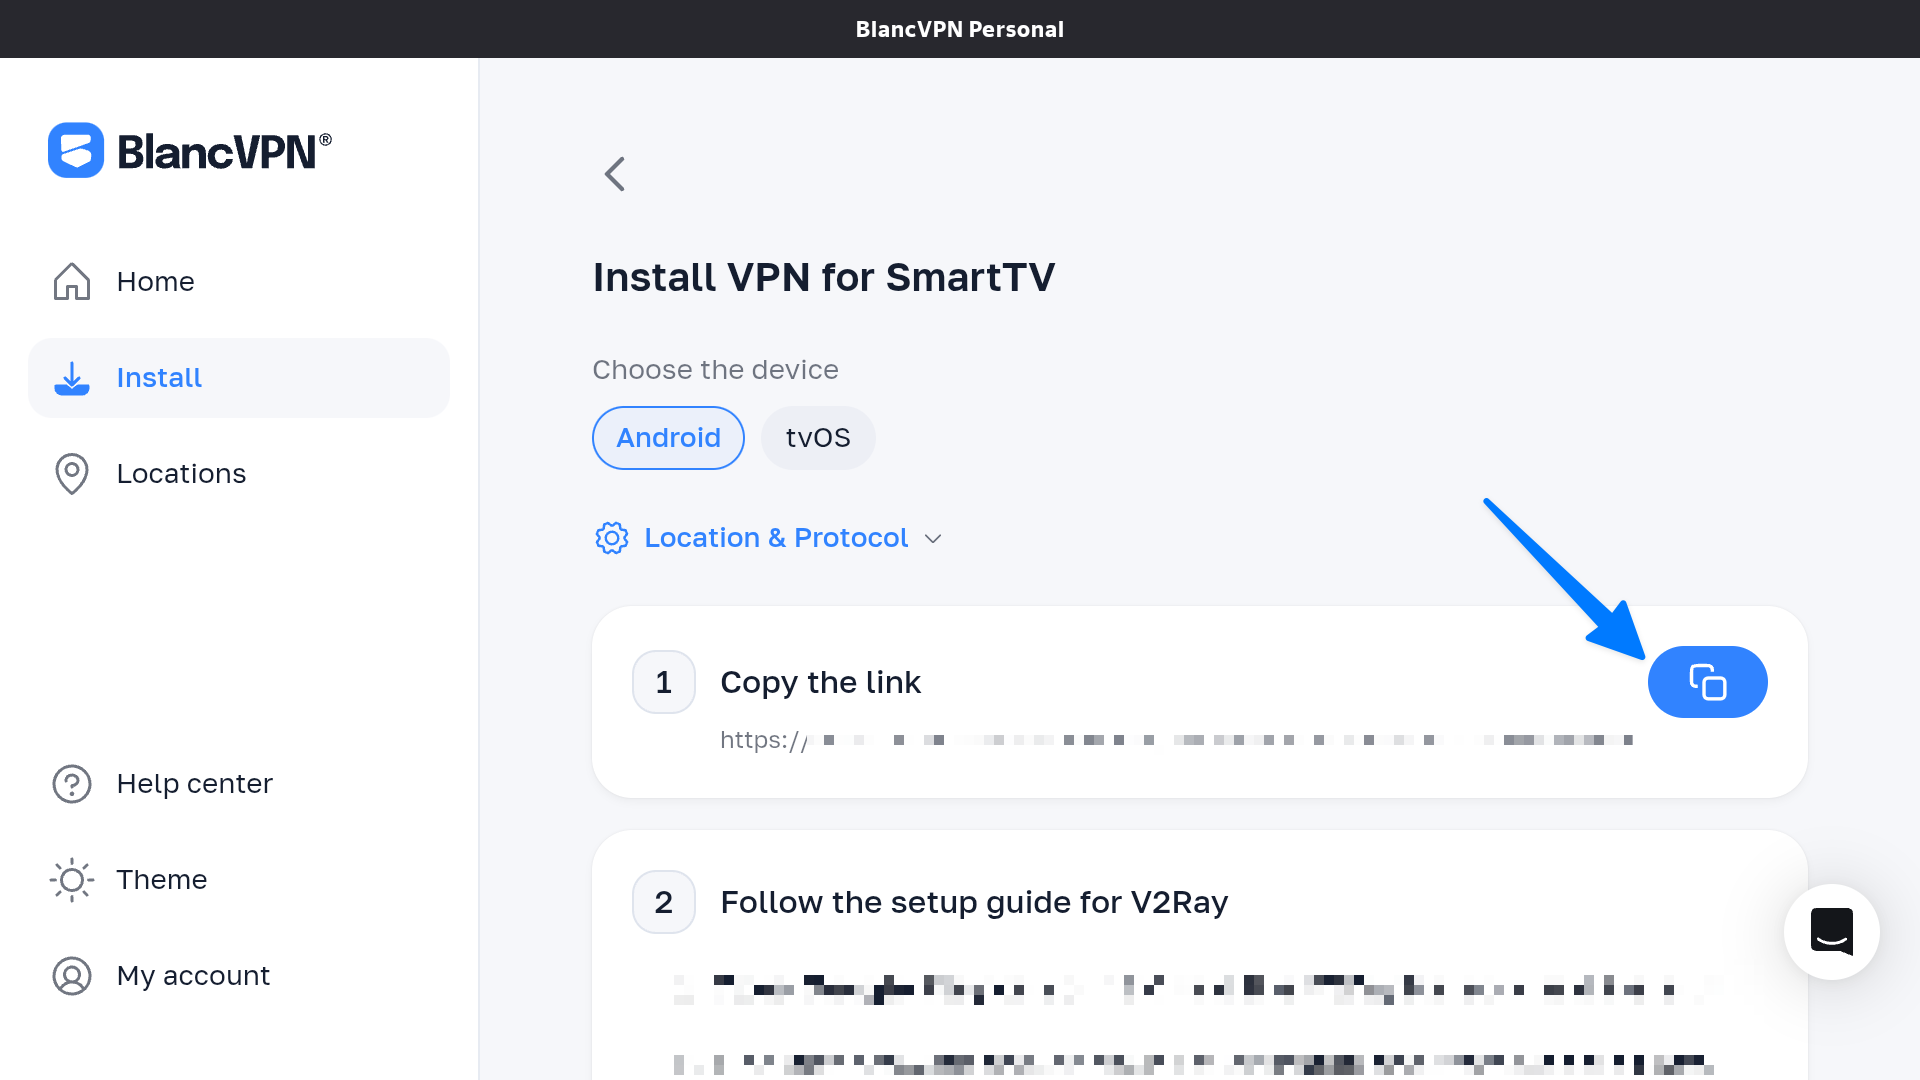The height and width of the screenshot is (1080, 1920).
Task: Switch device to tvOS
Action: pos(818,438)
